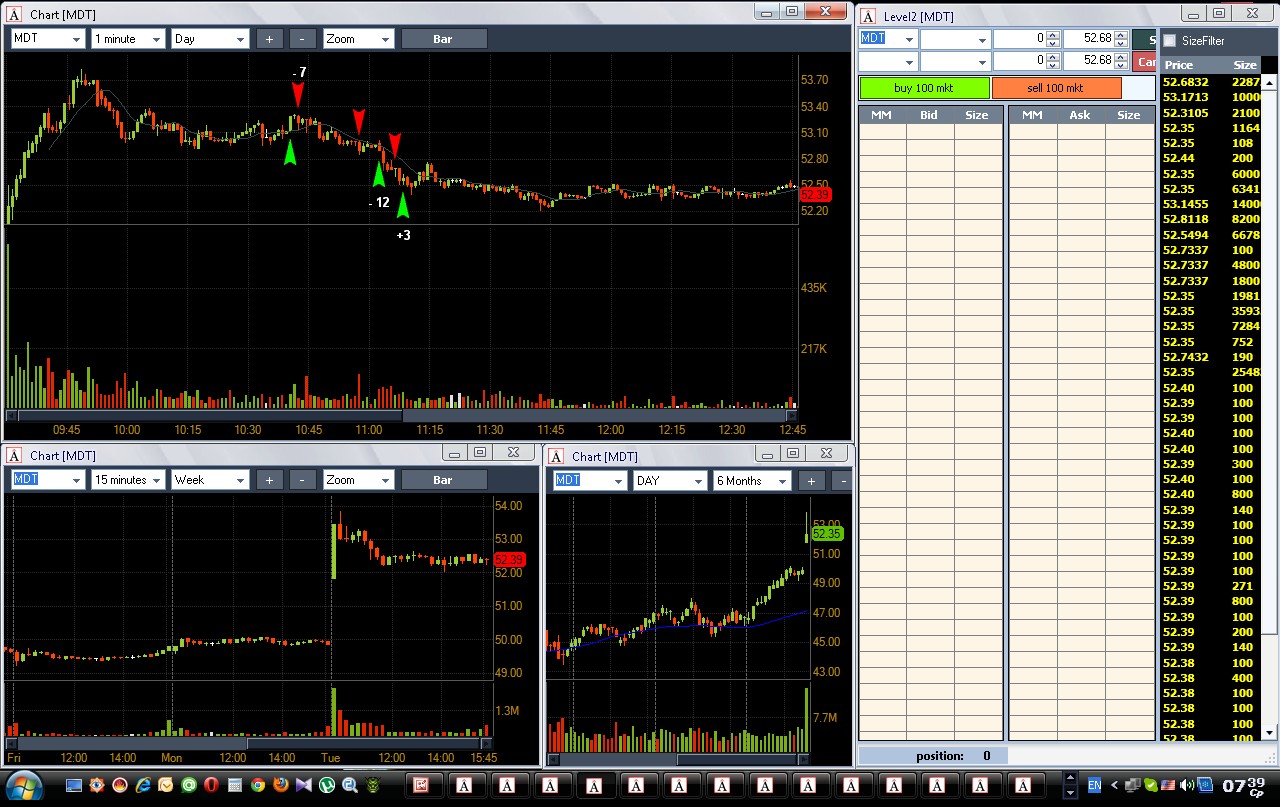Increase the first order price with up stepper

1121,35
